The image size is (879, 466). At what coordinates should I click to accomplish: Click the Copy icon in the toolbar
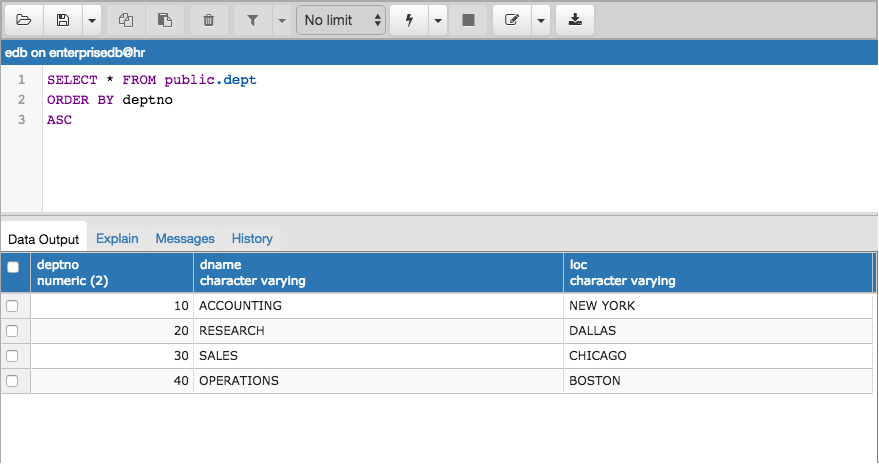(x=126, y=20)
